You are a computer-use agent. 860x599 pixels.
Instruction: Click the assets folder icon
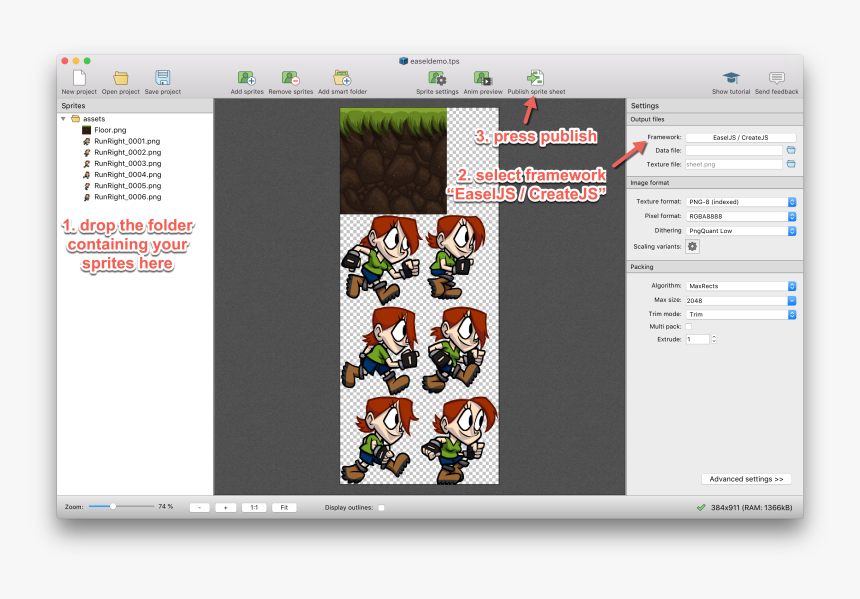[76, 118]
